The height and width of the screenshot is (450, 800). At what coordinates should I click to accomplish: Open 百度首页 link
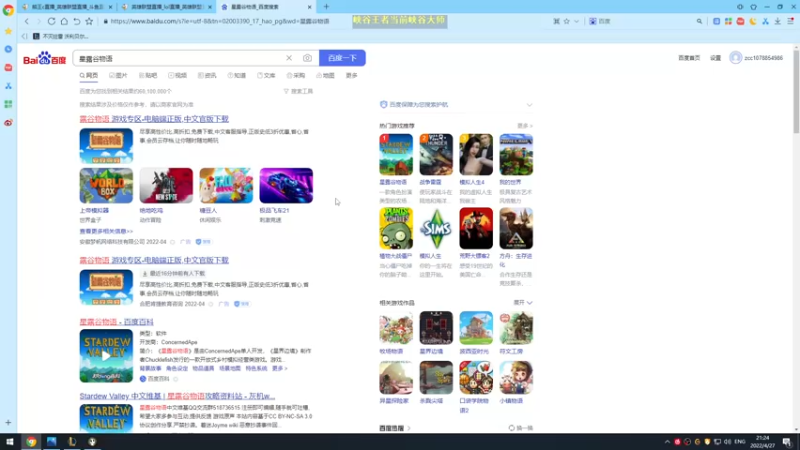coord(689,58)
